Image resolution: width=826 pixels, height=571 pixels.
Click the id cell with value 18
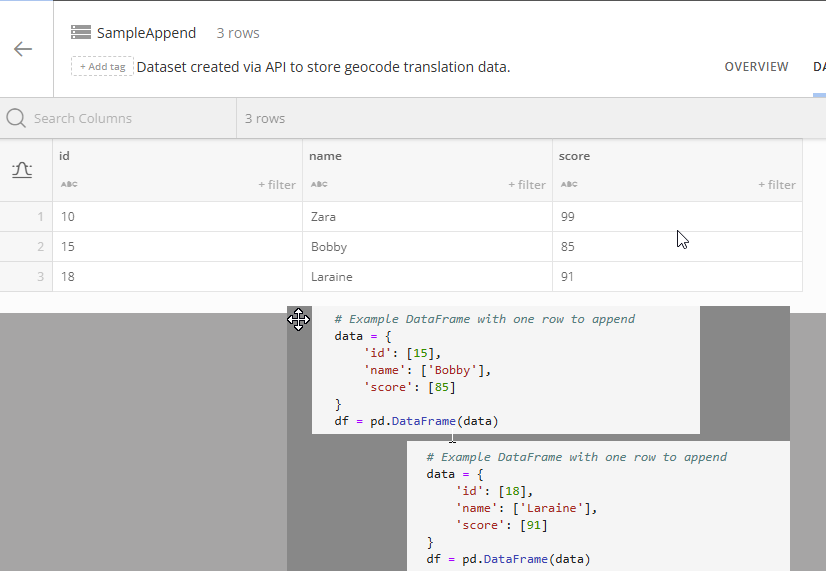click(x=178, y=277)
